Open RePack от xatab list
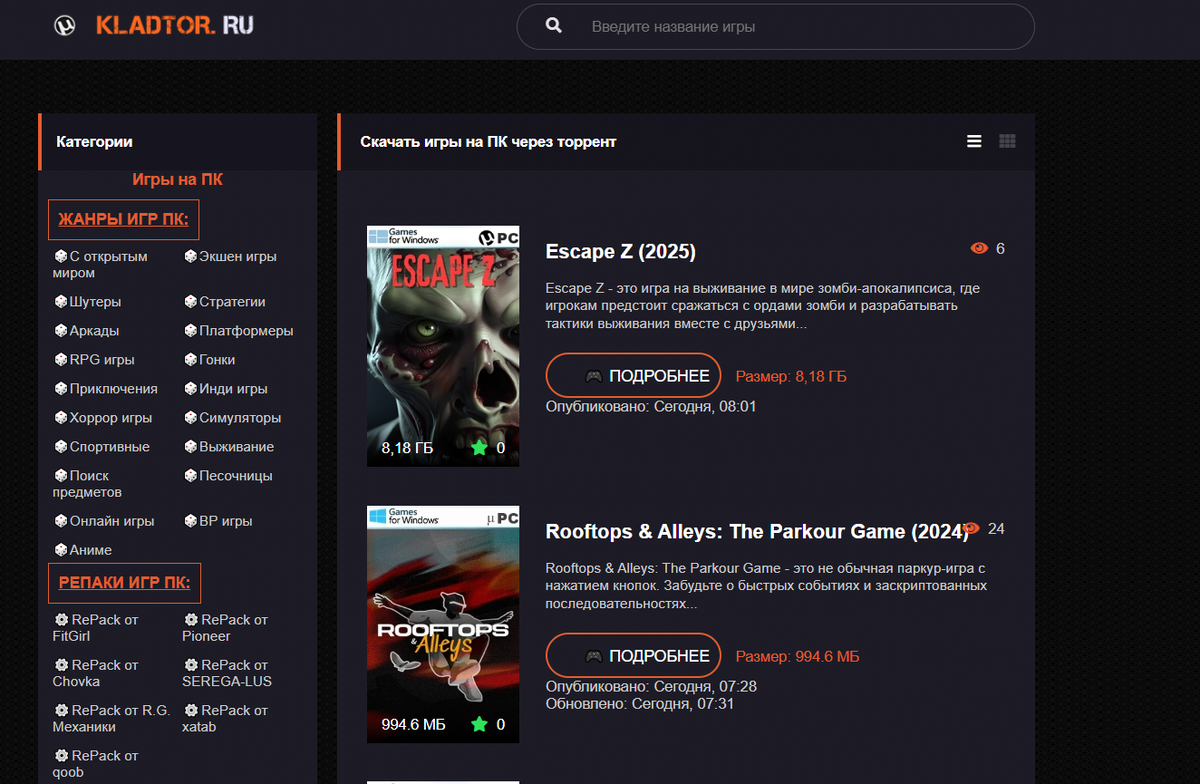 click(225, 718)
